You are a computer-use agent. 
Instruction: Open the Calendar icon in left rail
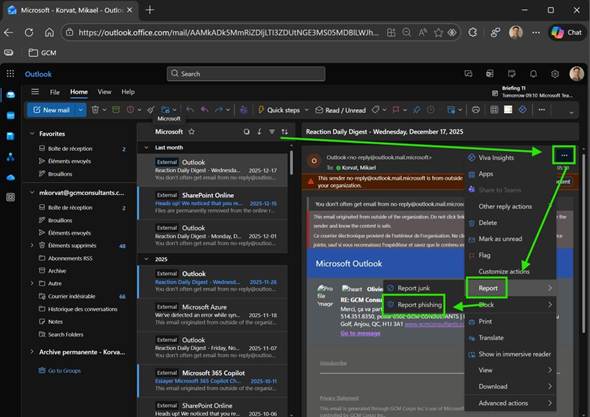11,116
